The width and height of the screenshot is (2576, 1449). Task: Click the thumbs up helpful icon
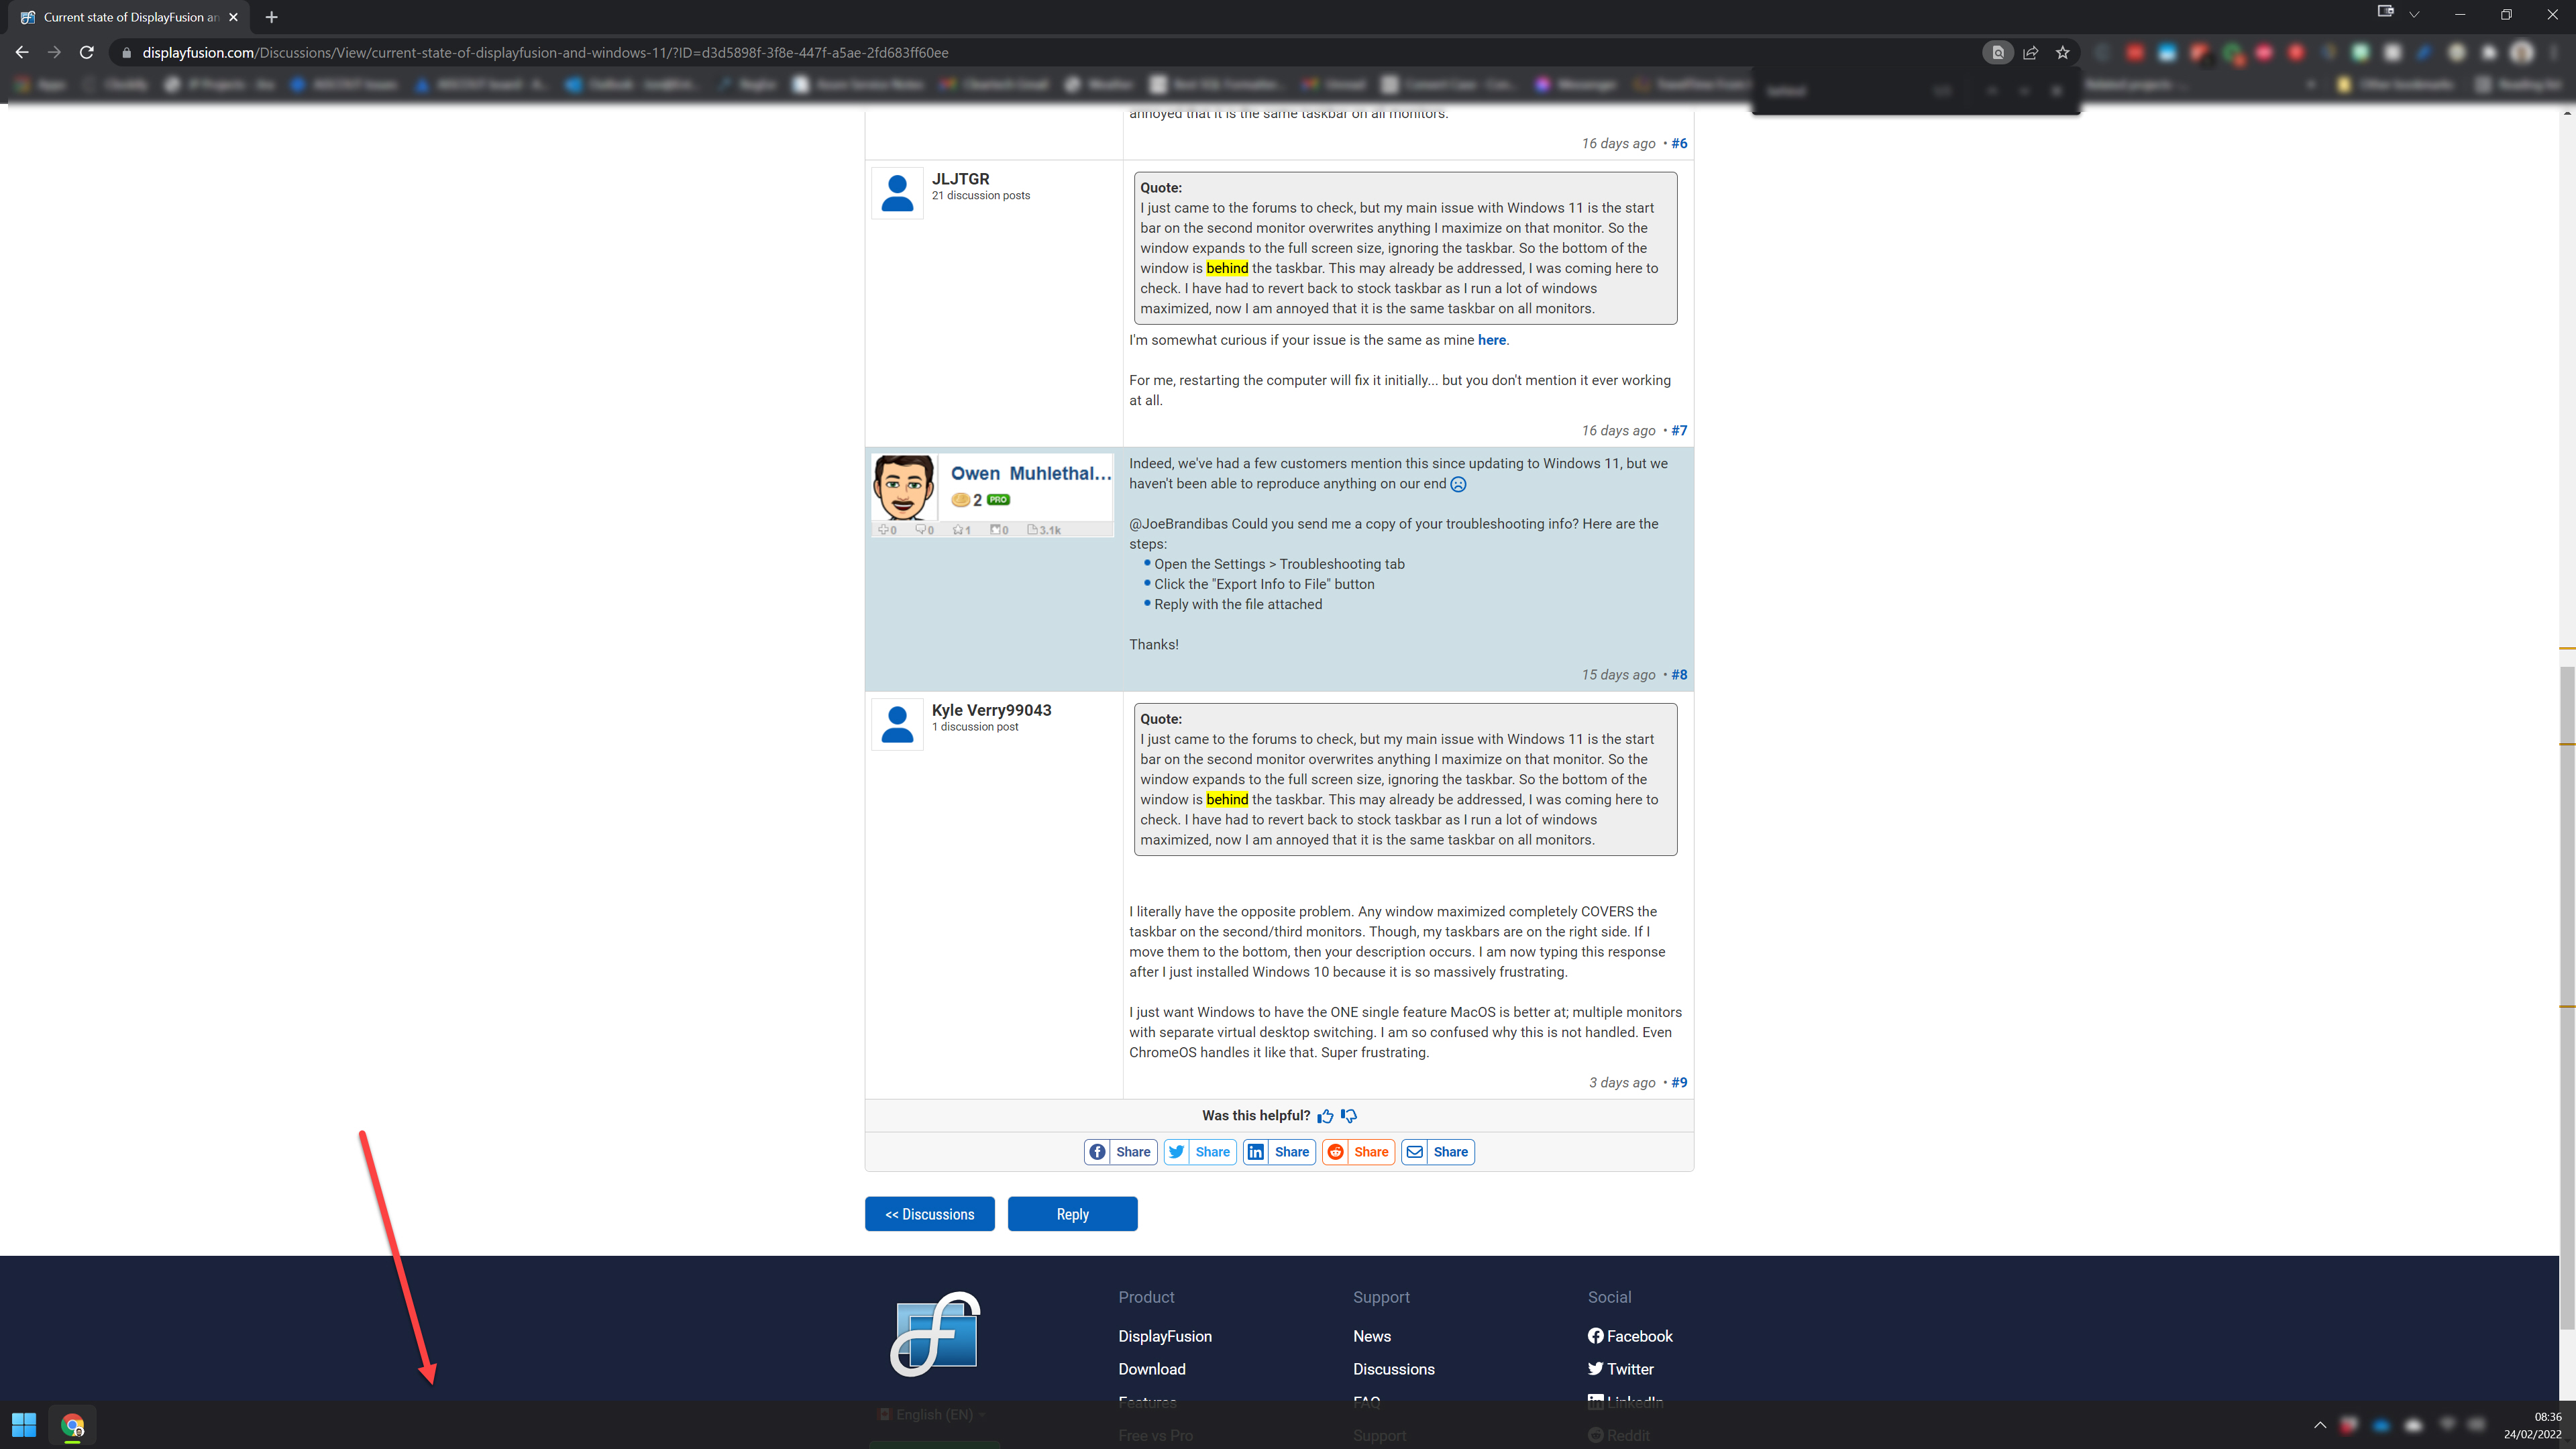1325,1116
